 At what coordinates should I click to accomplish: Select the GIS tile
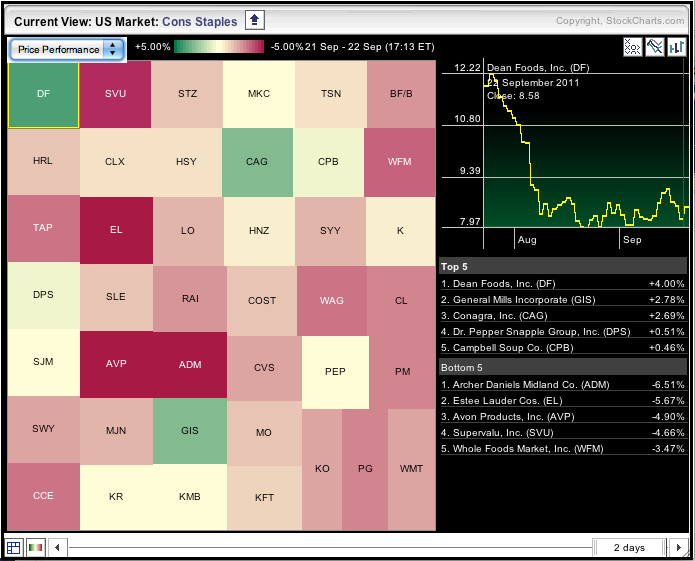190,431
